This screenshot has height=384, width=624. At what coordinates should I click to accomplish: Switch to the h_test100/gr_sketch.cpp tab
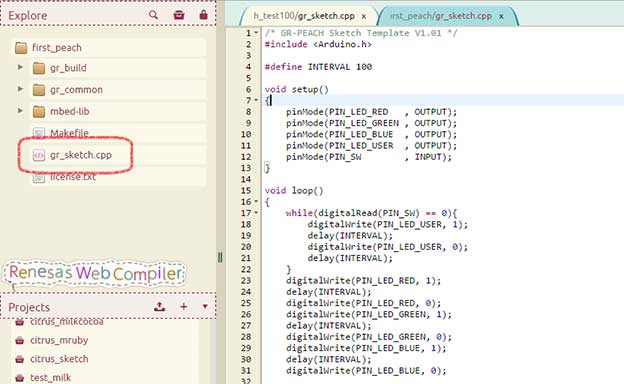tap(304, 16)
